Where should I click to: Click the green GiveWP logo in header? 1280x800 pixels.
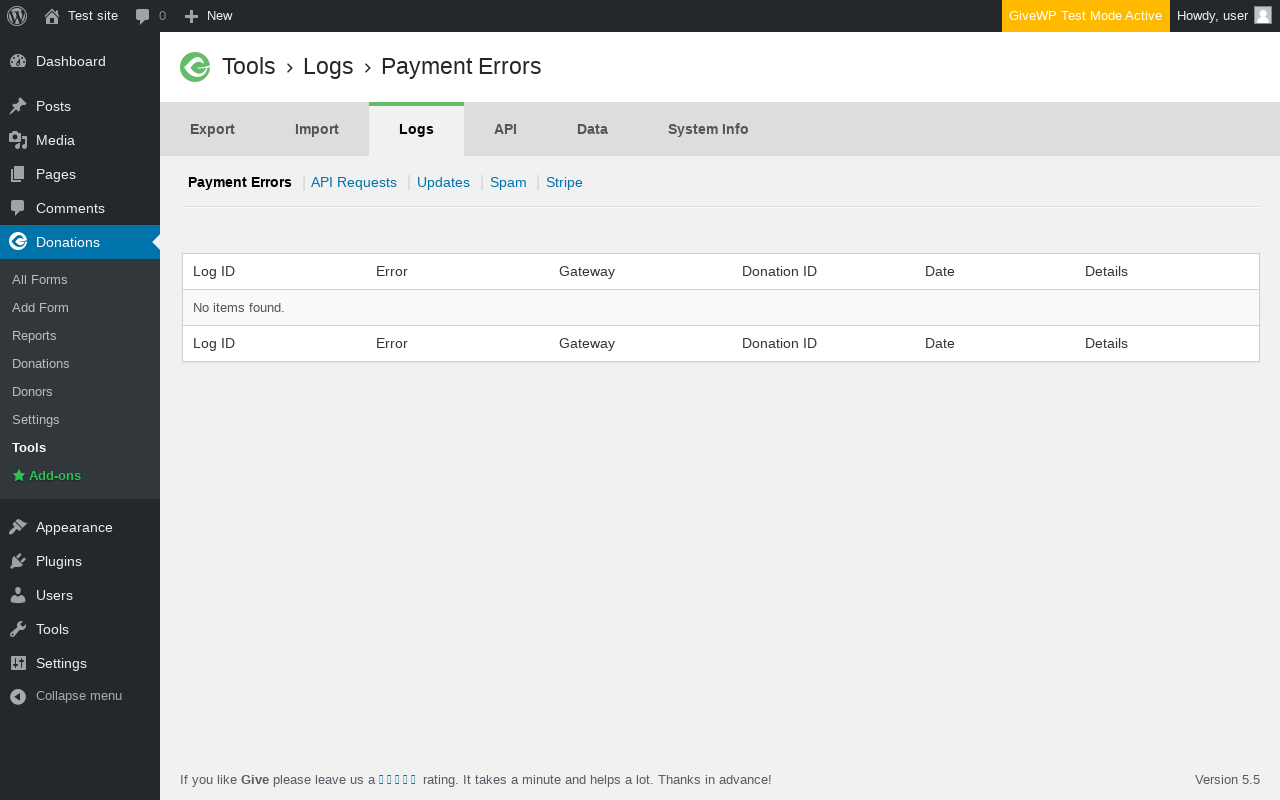pos(195,67)
